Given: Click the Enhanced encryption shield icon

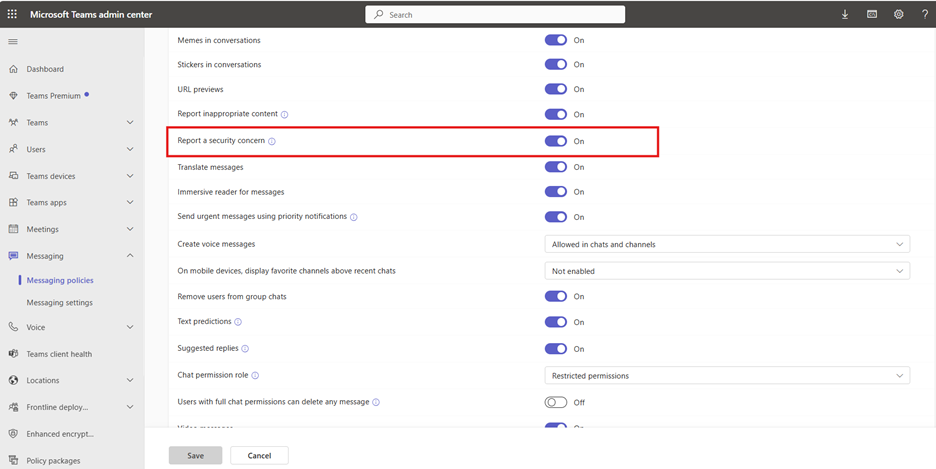Looking at the screenshot, I should (13, 434).
